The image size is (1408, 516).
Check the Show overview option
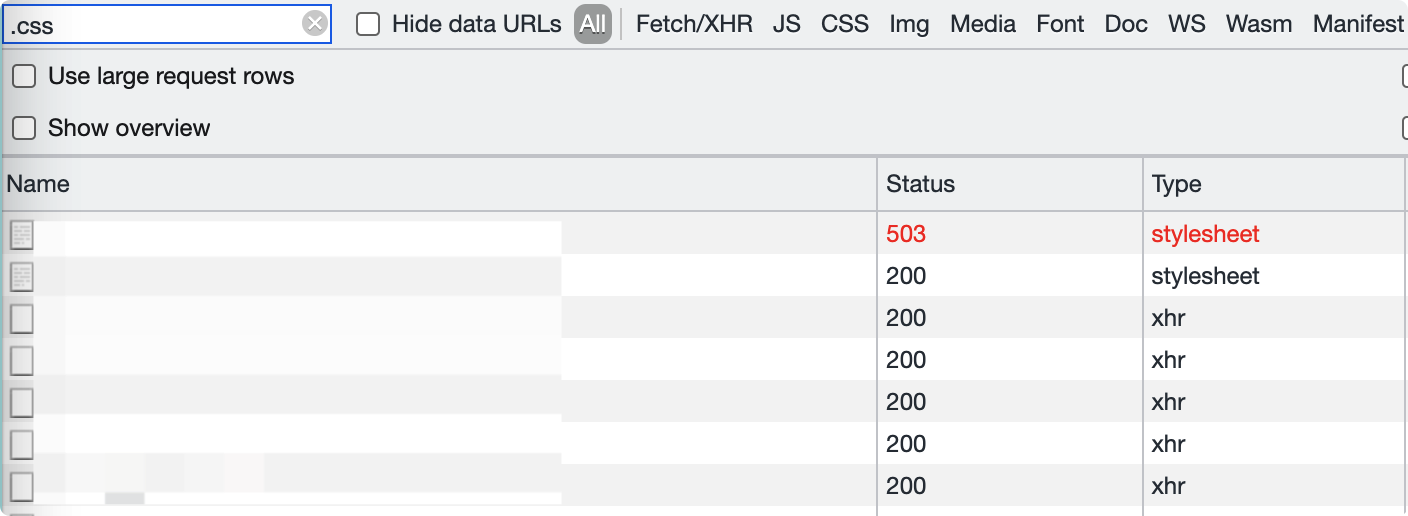(x=24, y=128)
